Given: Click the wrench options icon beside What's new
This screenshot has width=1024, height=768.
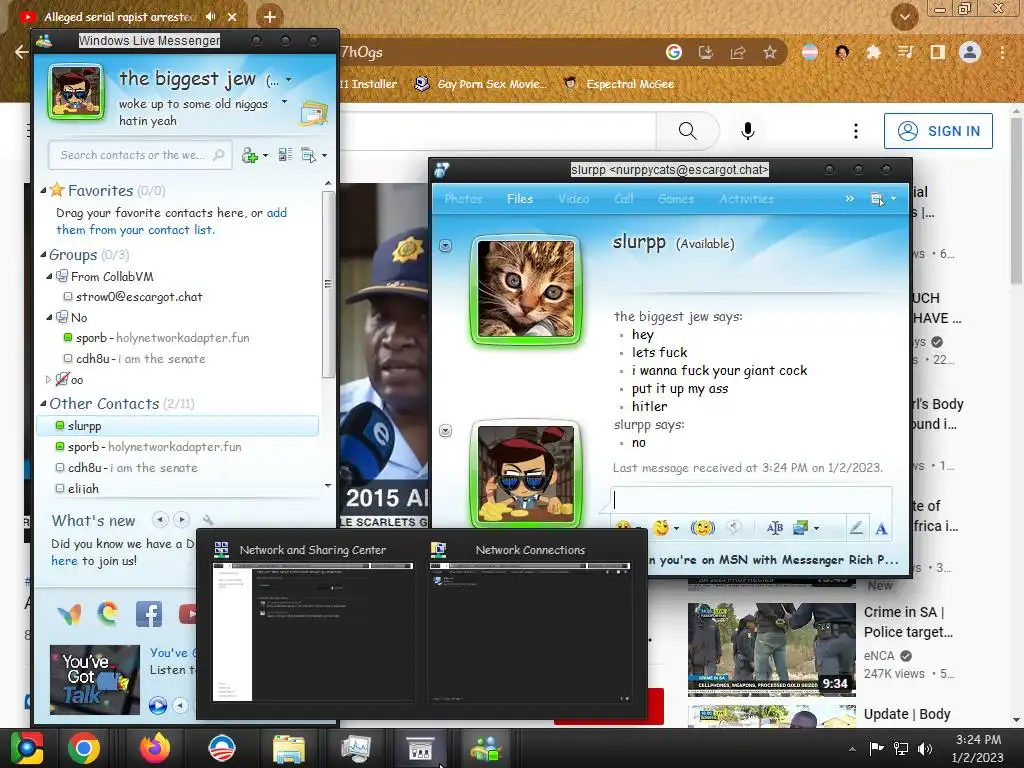Looking at the screenshot, I should click(x=208, y=520).
